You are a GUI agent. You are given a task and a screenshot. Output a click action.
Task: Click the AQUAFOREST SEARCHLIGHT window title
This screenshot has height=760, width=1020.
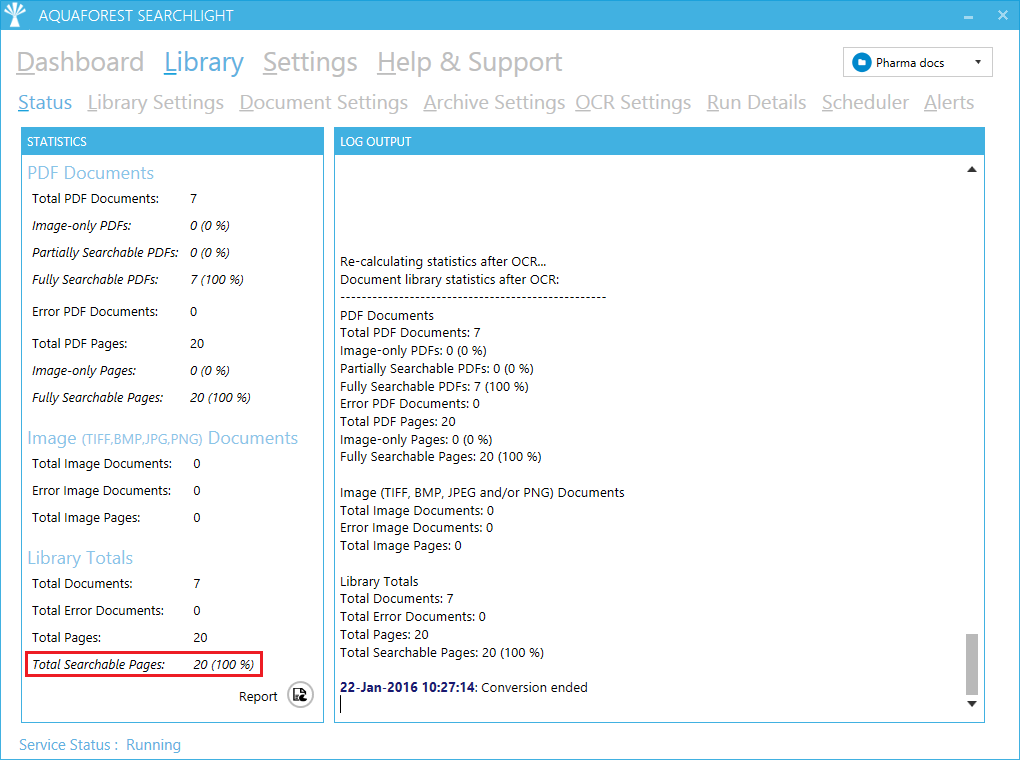click(x=135, y=16)
